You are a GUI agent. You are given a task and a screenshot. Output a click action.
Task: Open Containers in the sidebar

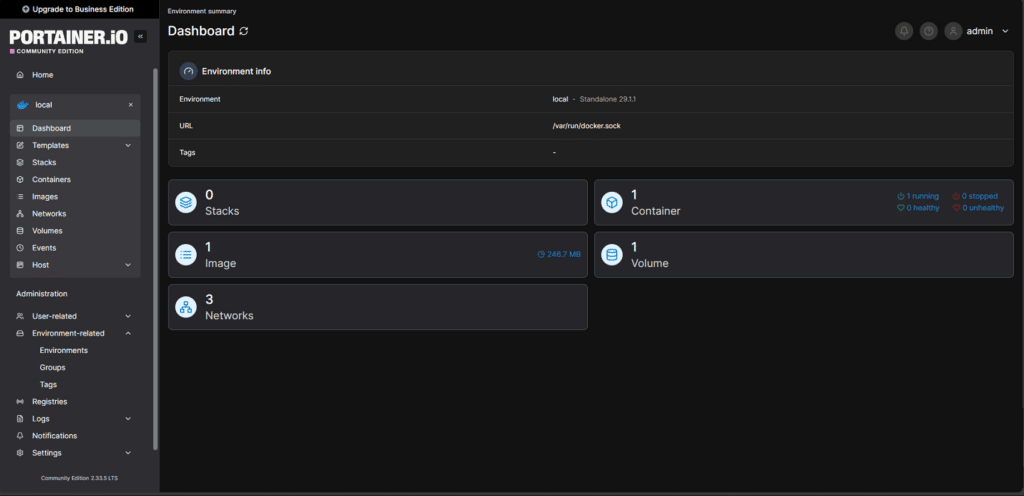51,180
